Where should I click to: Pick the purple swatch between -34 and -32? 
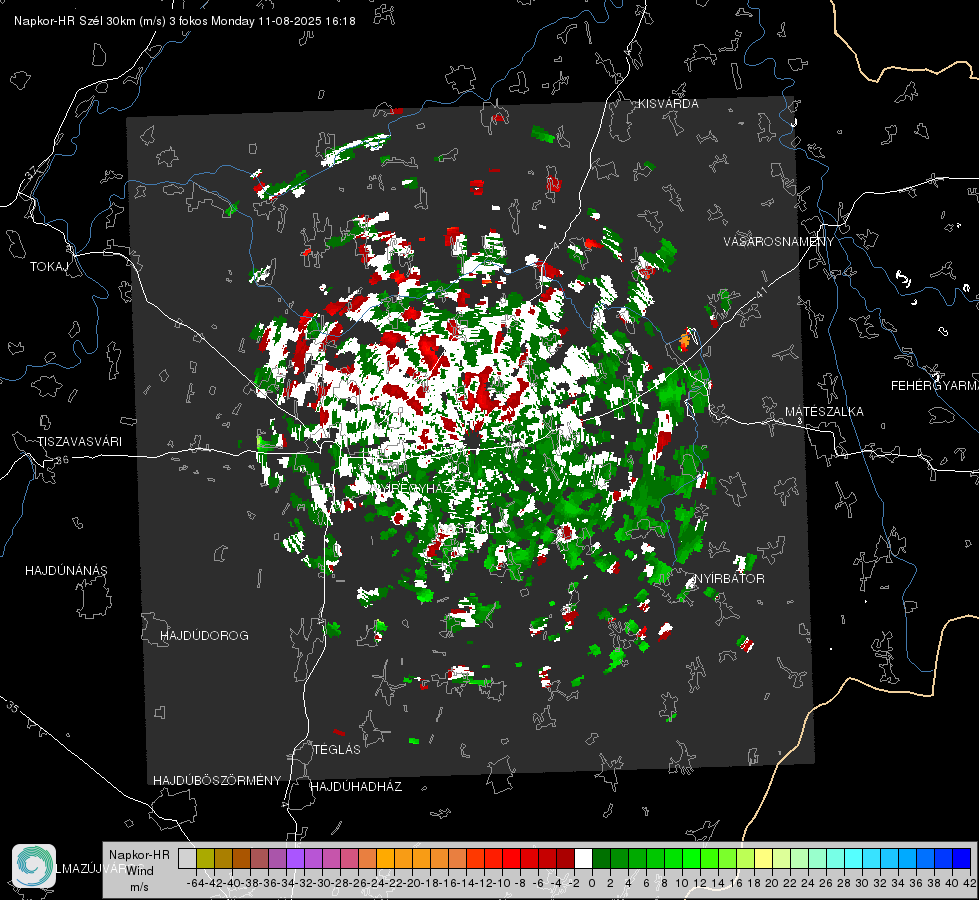click(295, 858)
